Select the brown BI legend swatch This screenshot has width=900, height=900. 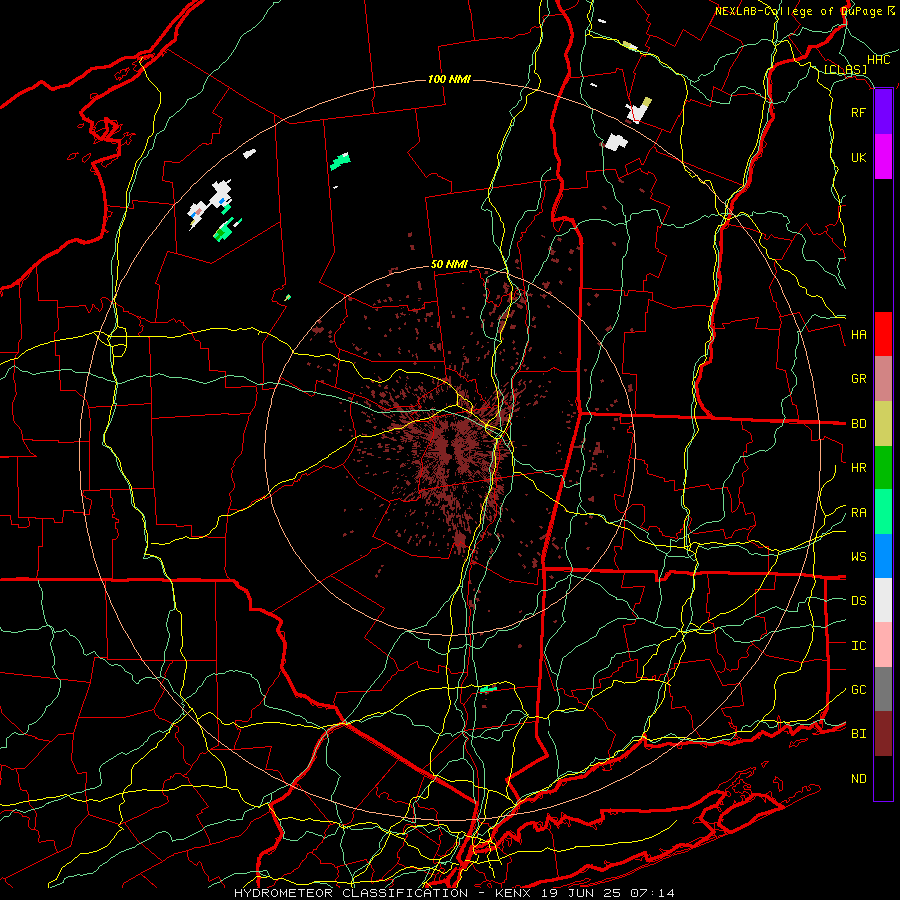pos(883,734)
